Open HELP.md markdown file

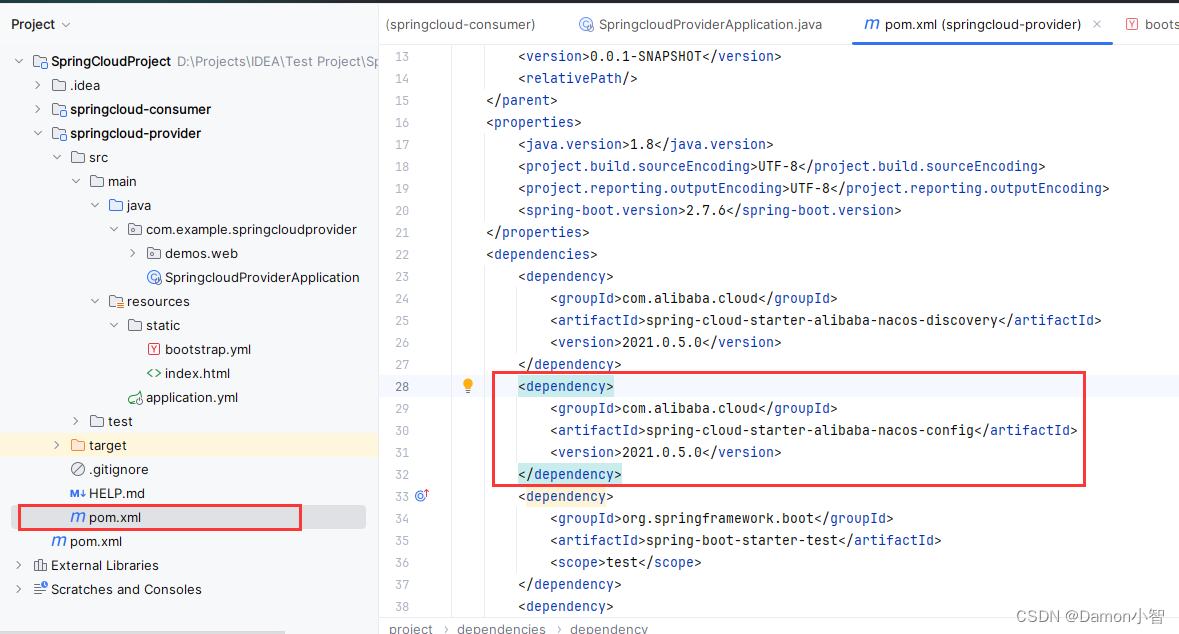116,493
